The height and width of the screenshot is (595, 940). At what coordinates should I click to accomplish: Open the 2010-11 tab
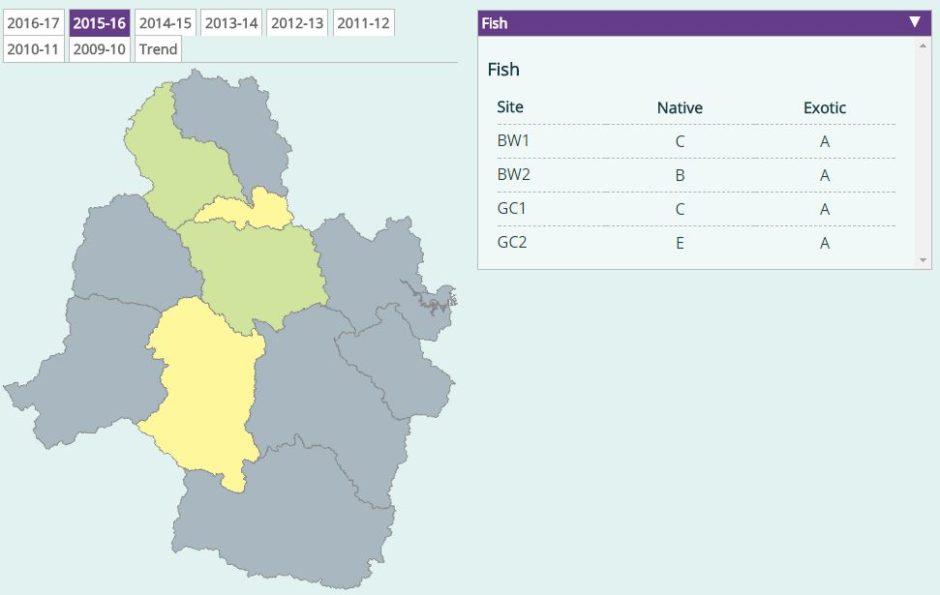(33, 49)
